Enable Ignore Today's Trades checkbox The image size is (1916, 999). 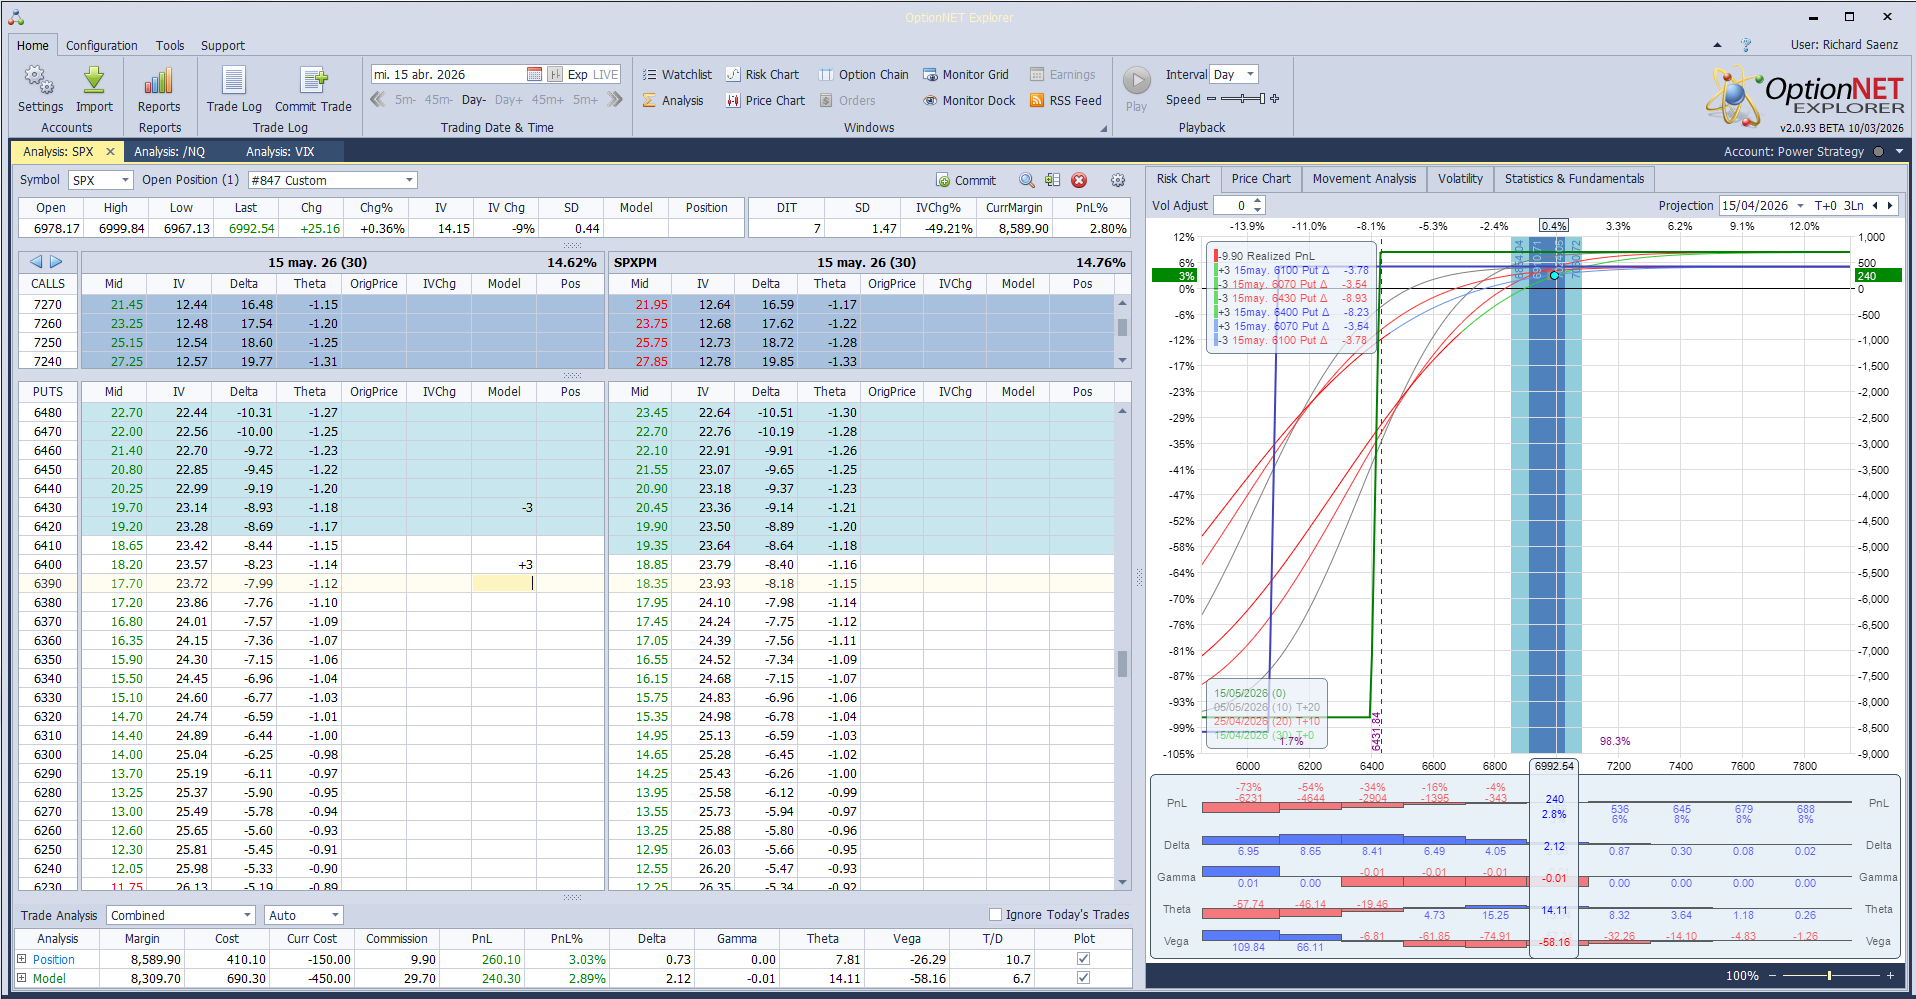click(x=995, y=914)
